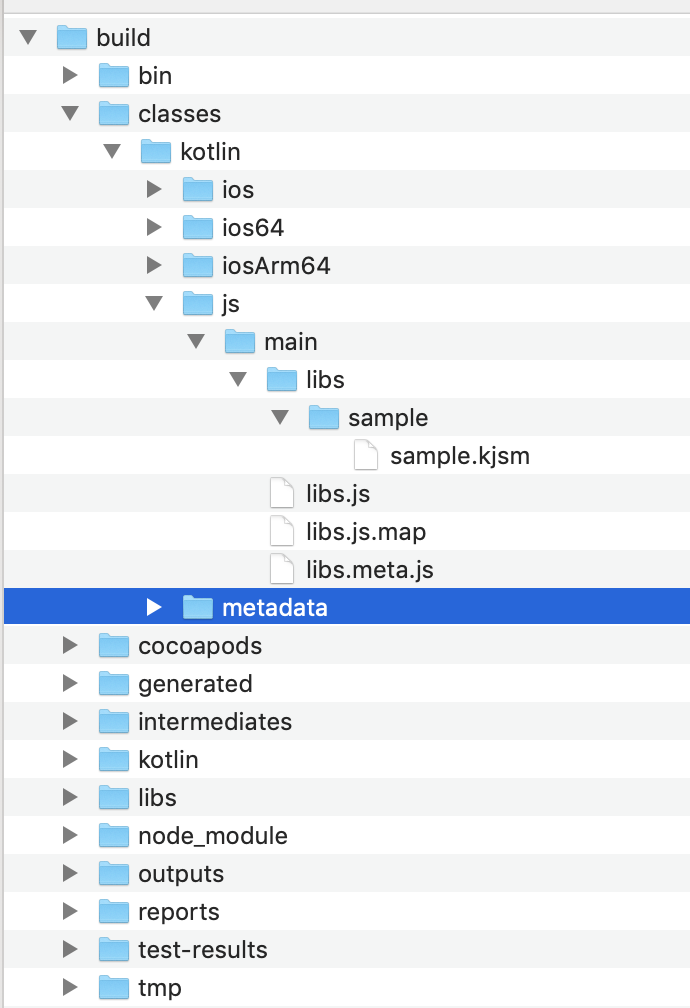
Task: Click the cocoapods folder icon
Action: [113, 645]
